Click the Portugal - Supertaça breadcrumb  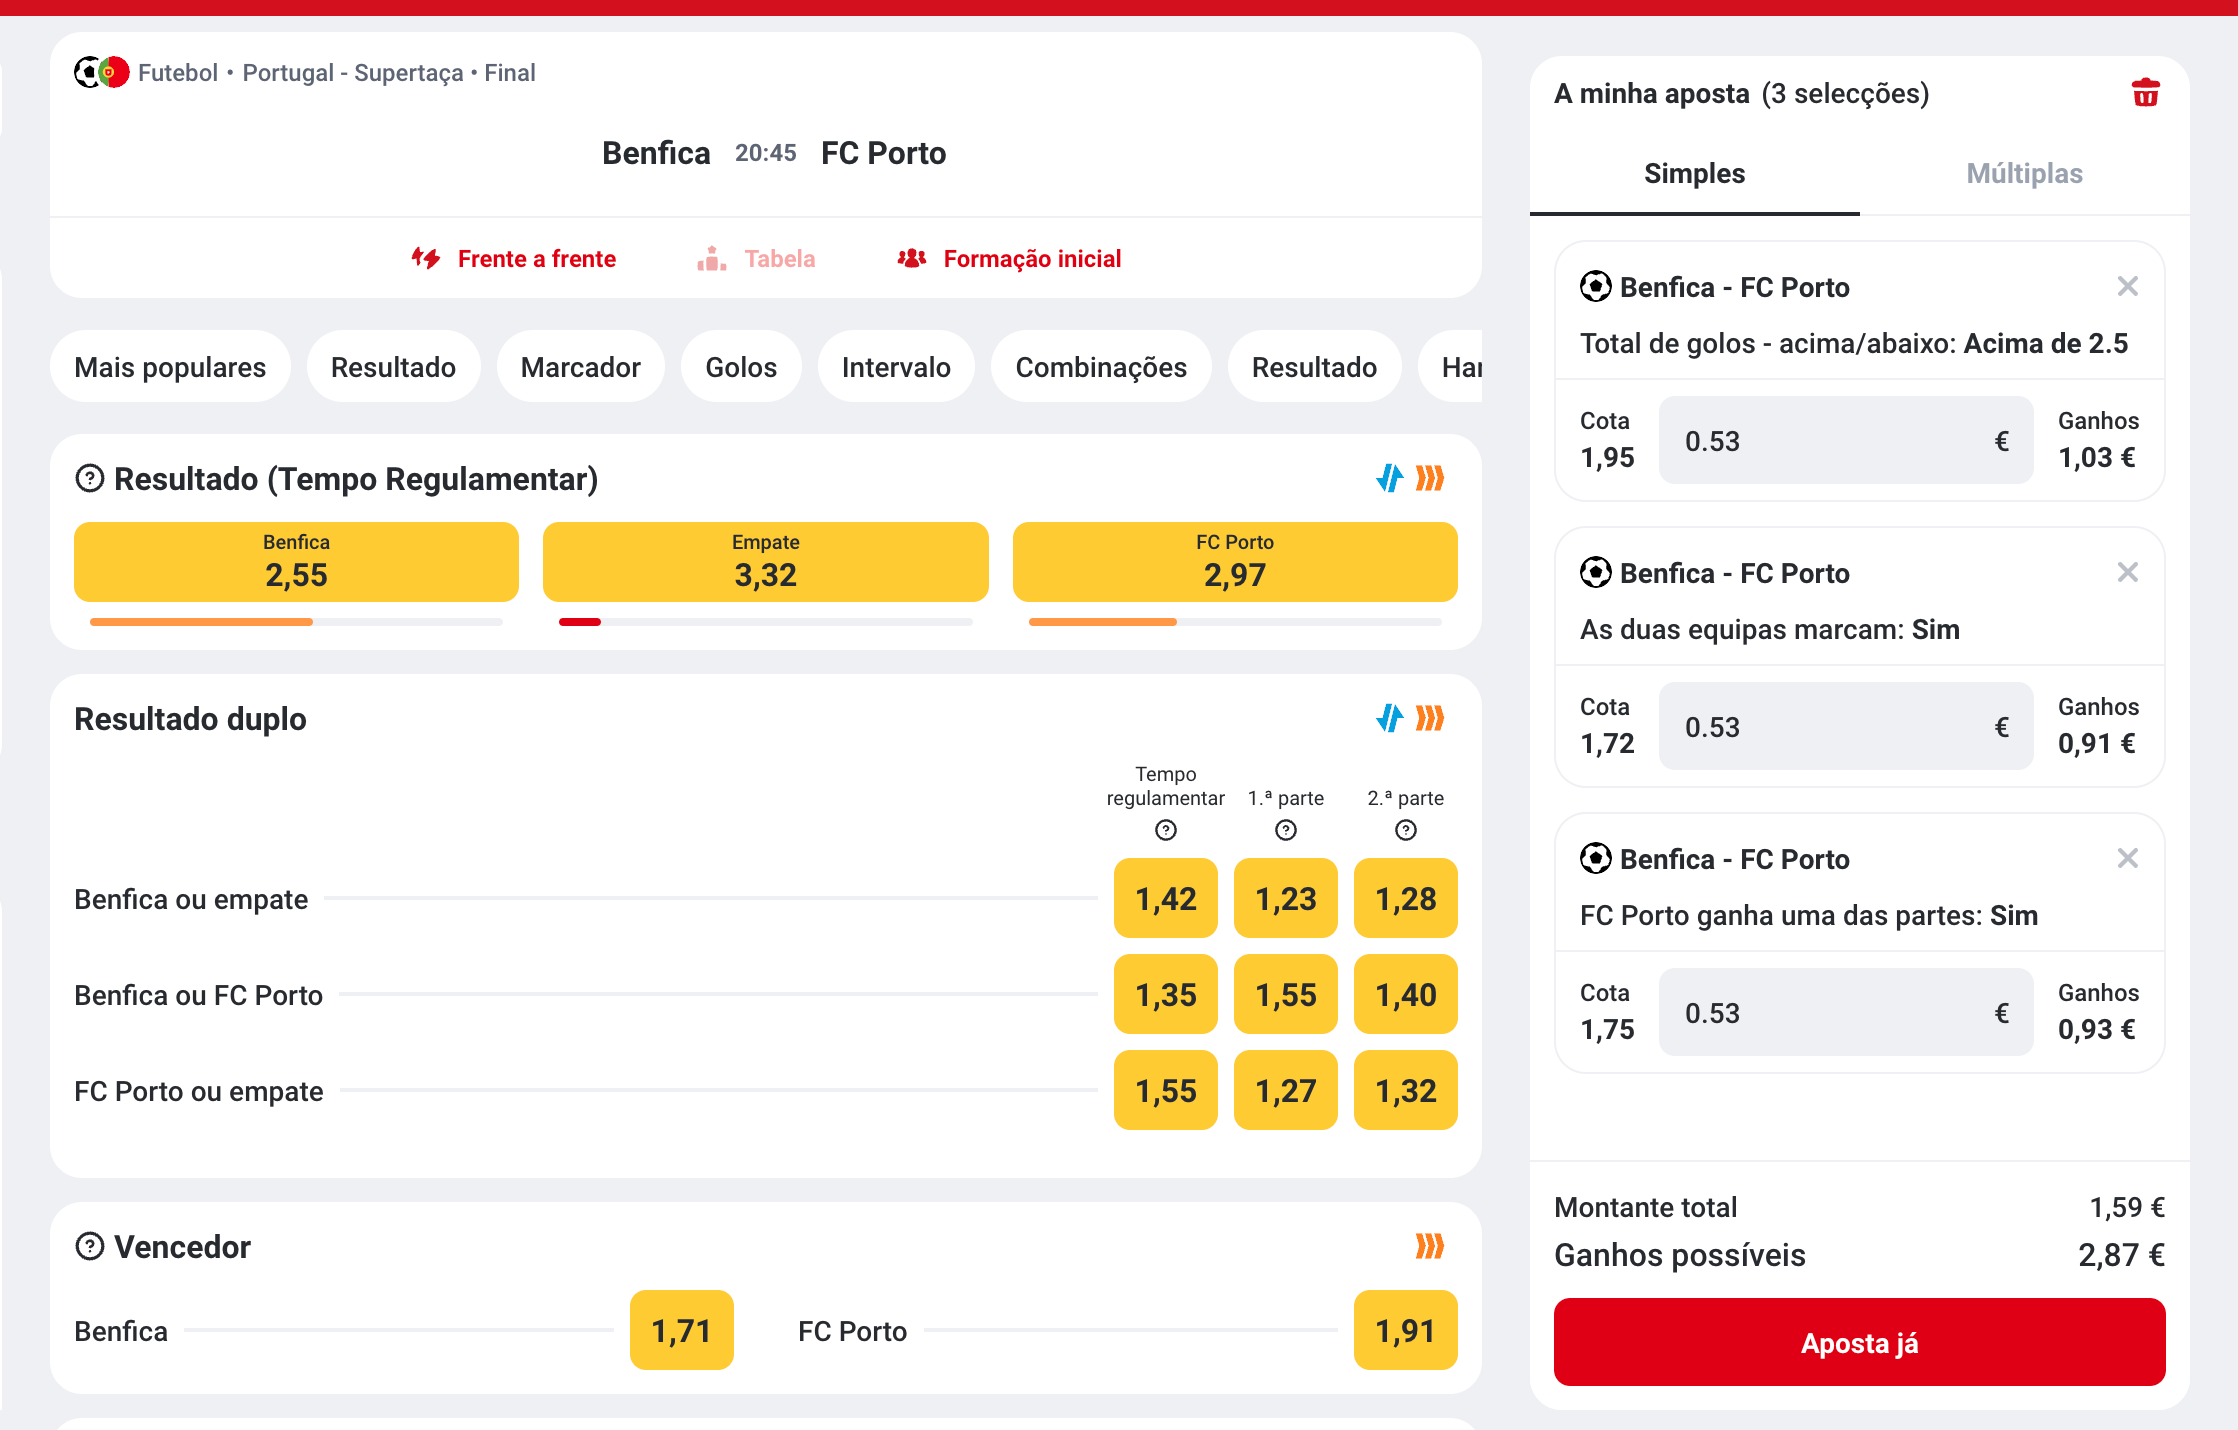353,73
